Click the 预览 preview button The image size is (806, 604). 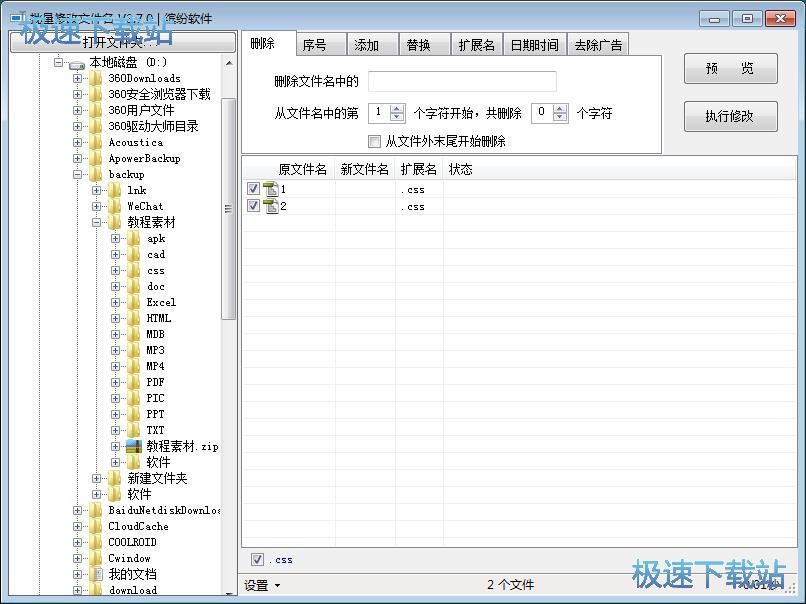click(x=730, y=68)
